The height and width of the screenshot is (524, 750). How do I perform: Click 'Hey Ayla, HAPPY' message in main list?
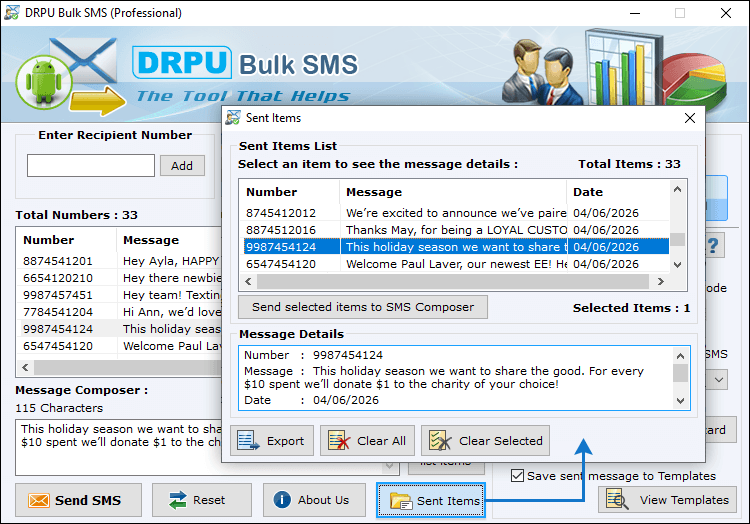[x=172, y=261]
